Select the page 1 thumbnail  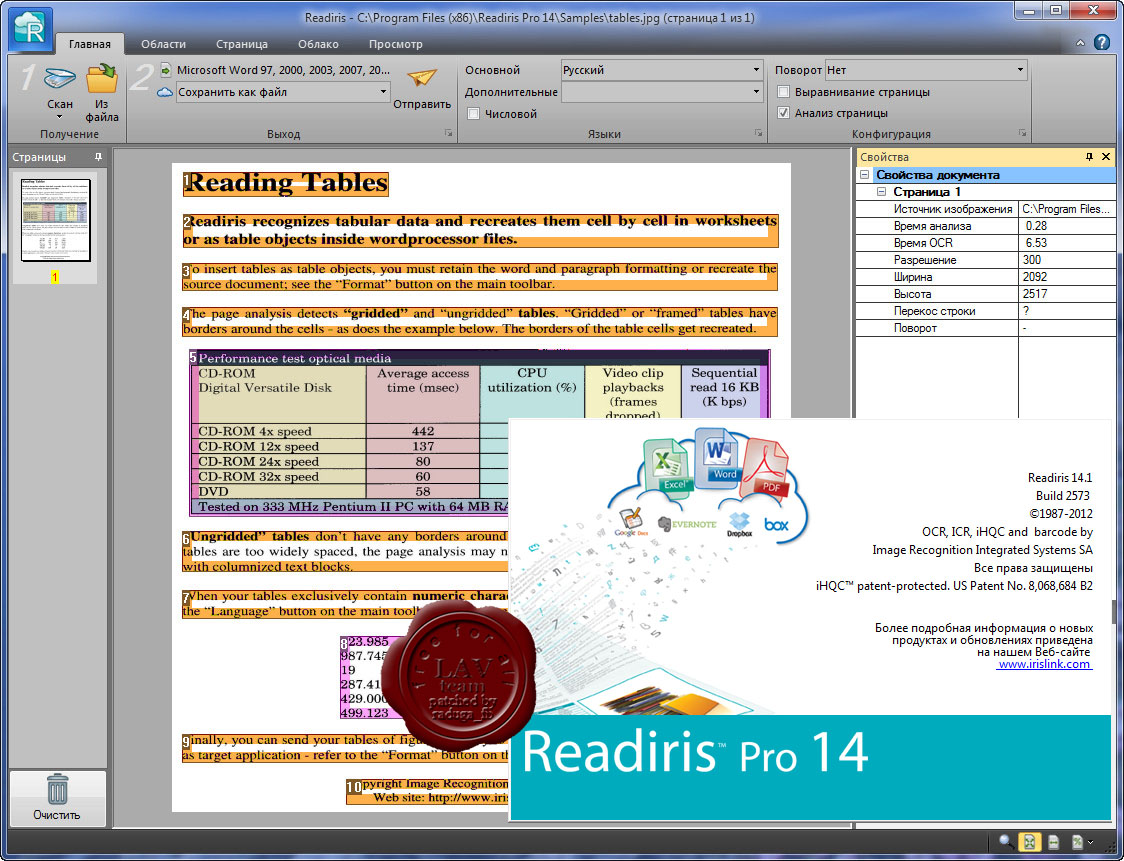(55, 220)
